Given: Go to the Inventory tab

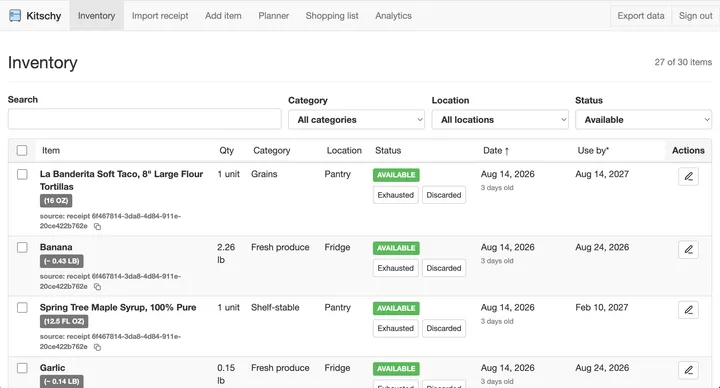Looking at the screenshot, I should [96, 16].
